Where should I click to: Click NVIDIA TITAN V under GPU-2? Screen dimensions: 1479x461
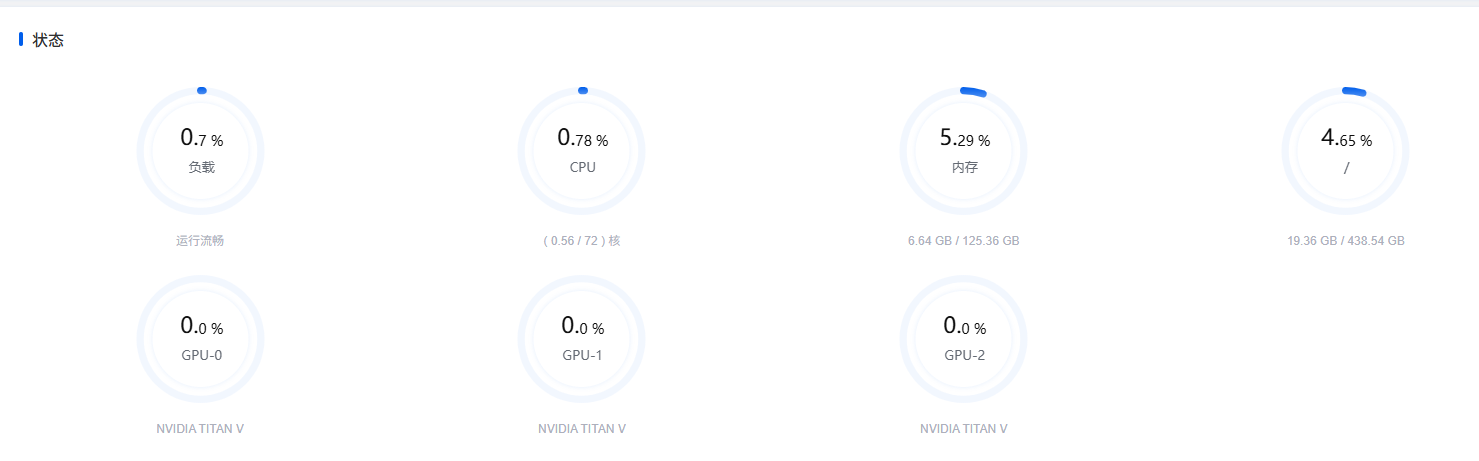coord(964,429)
